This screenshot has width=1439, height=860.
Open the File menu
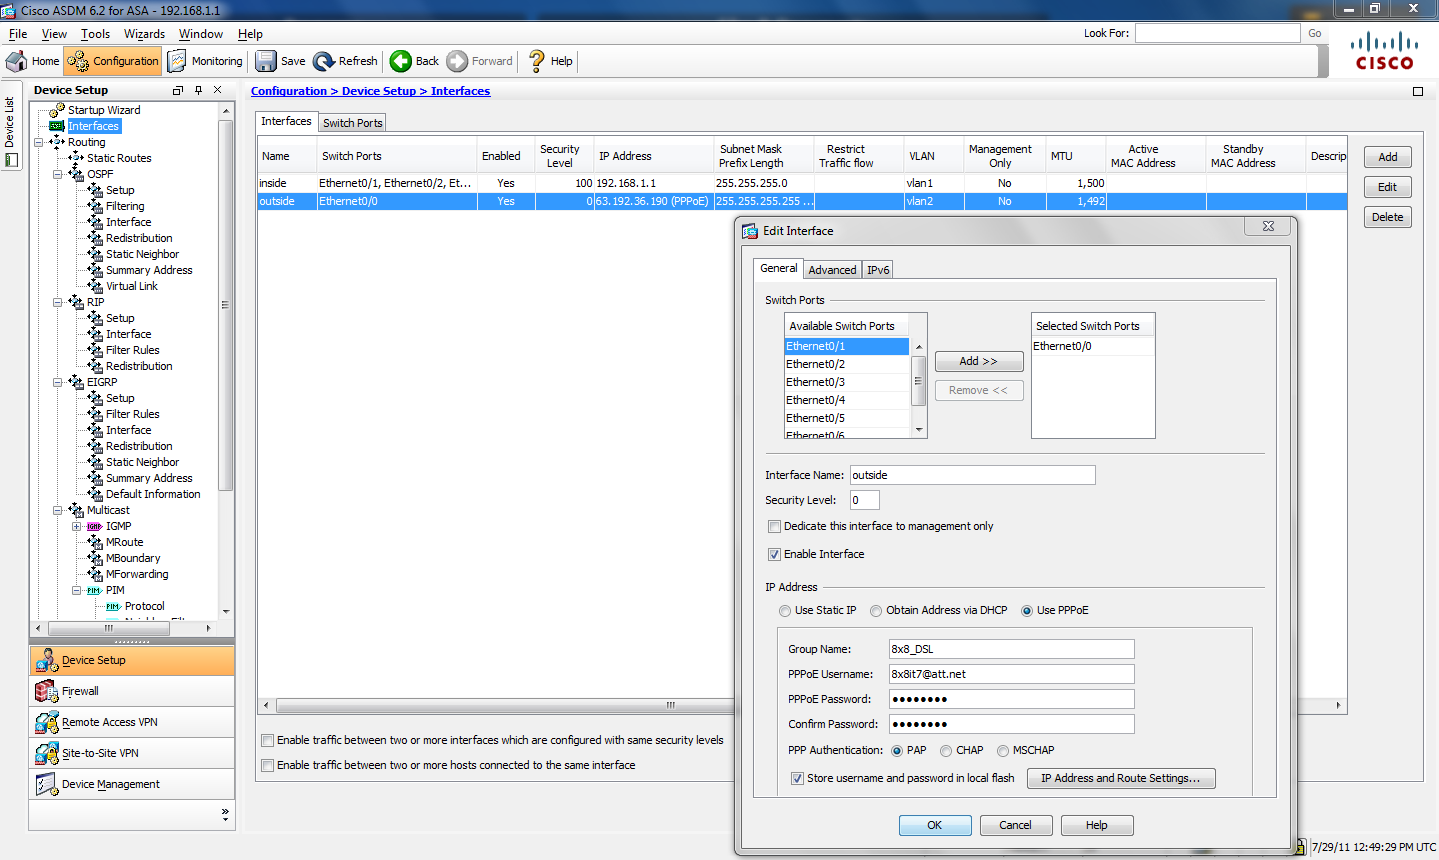[x=18, y=34]
